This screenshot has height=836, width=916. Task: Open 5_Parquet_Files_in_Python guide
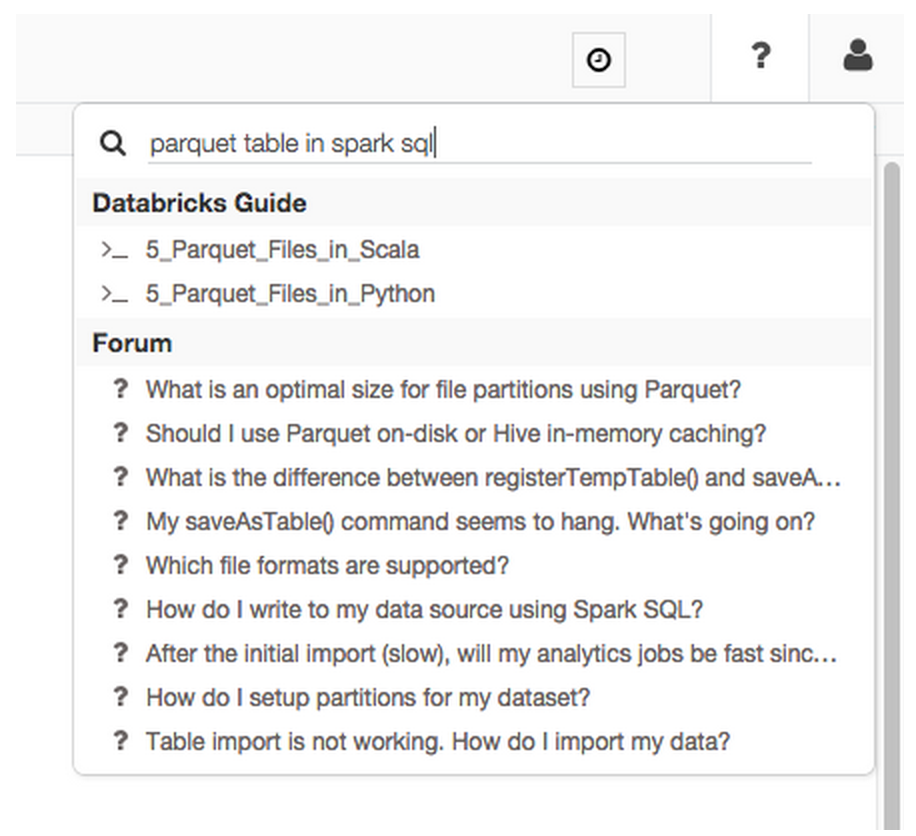pos(290,295)
